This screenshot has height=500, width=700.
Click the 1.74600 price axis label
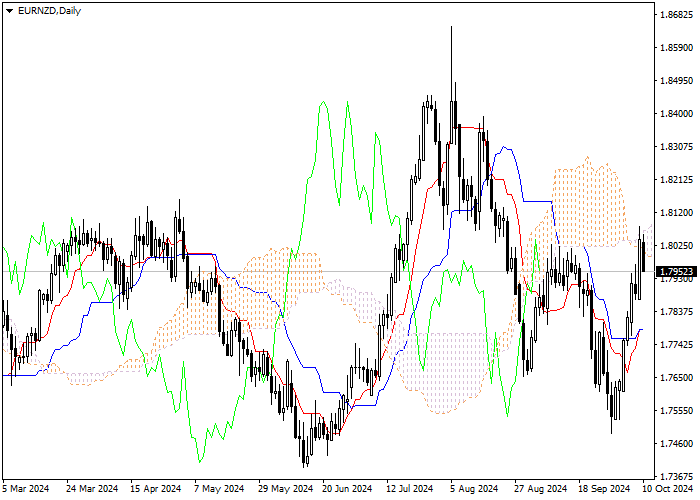pyautogui.click(x=676, y=444)
